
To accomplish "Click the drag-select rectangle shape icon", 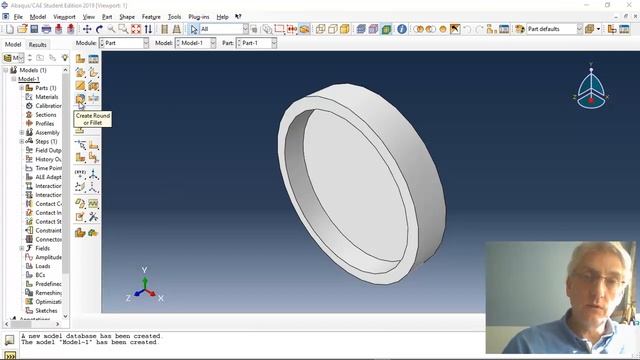I will (279, 29).
